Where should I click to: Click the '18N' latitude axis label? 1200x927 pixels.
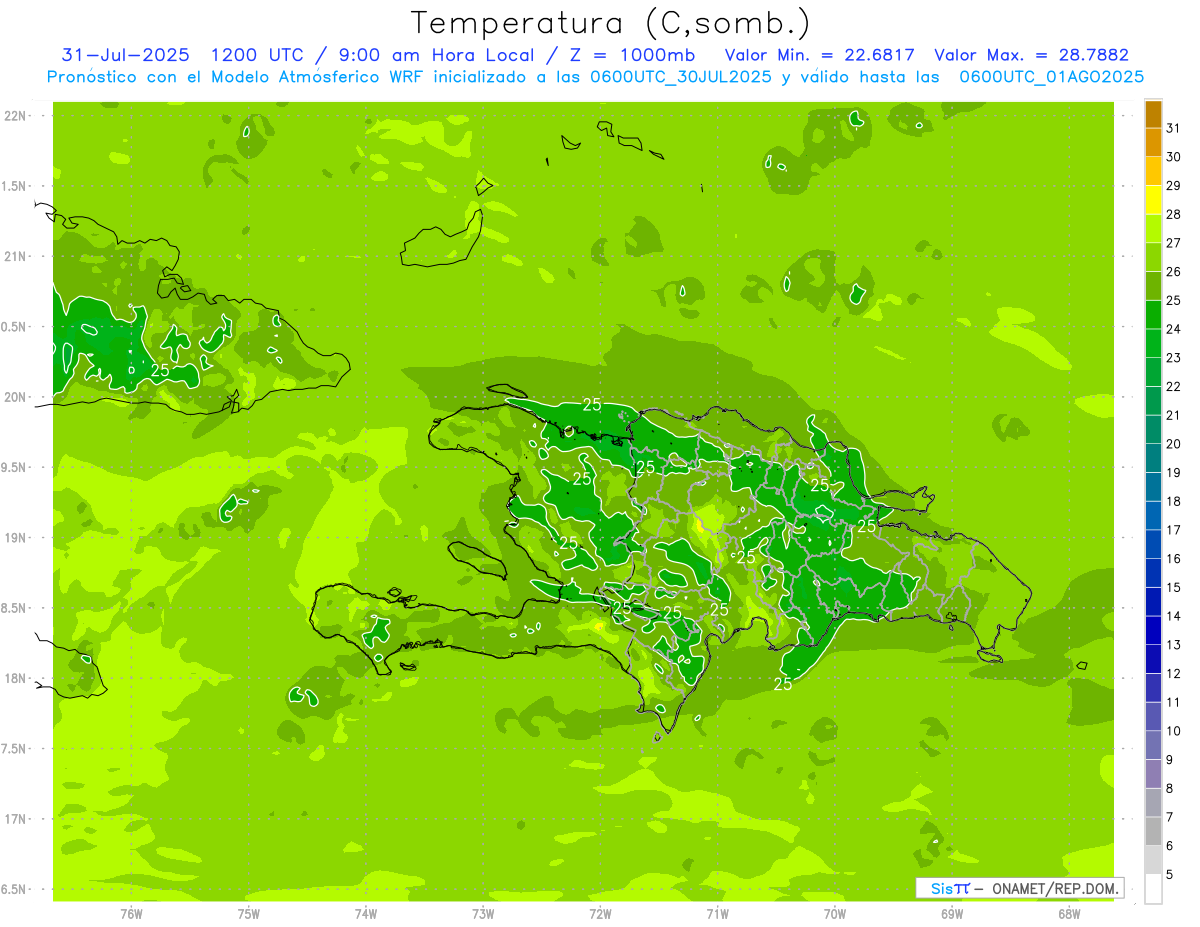(15, 678)
